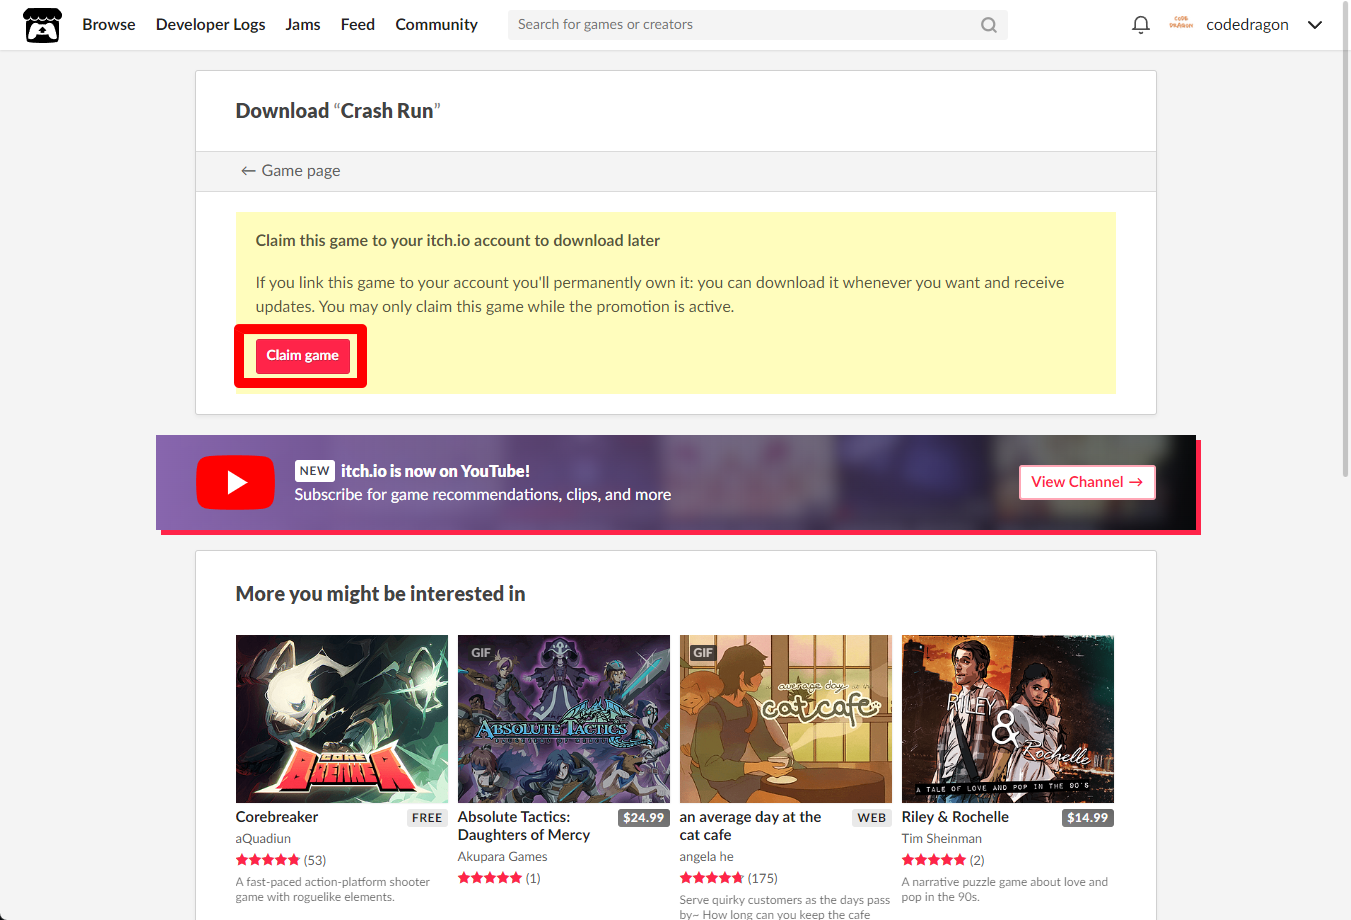Click Corebreaker star rating (53)
Image resolution: width=1351 pixels, height=920 pixels.
281,860
